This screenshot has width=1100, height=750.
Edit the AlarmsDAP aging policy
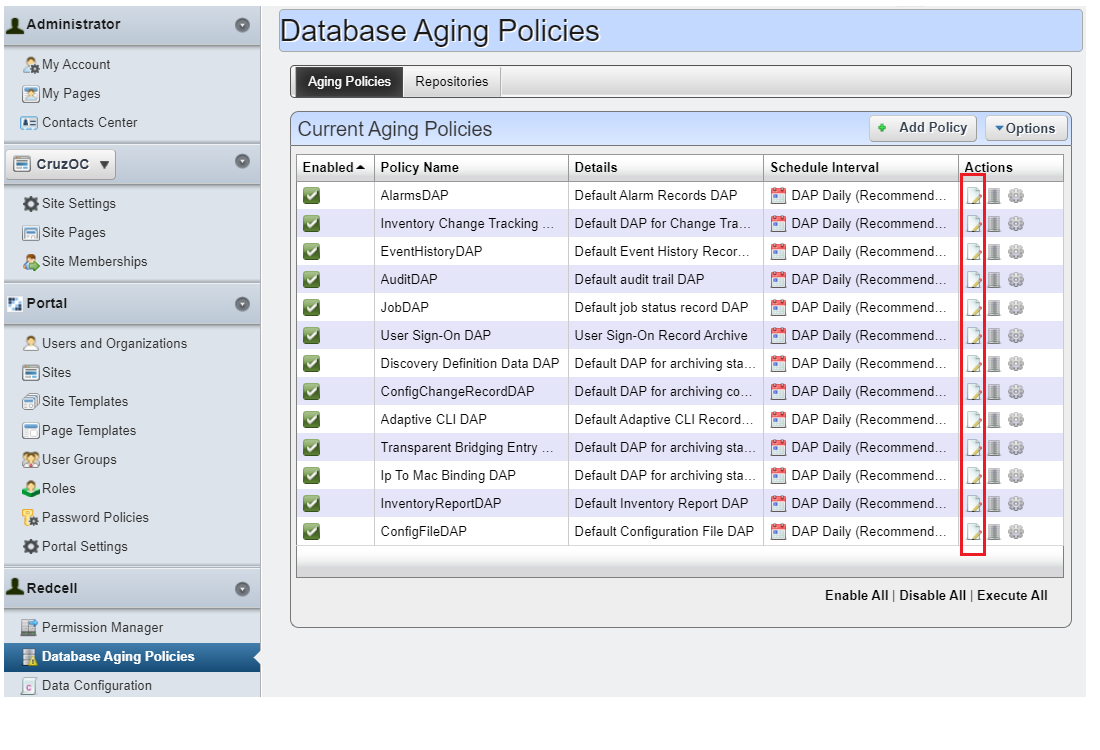[975, 195]
